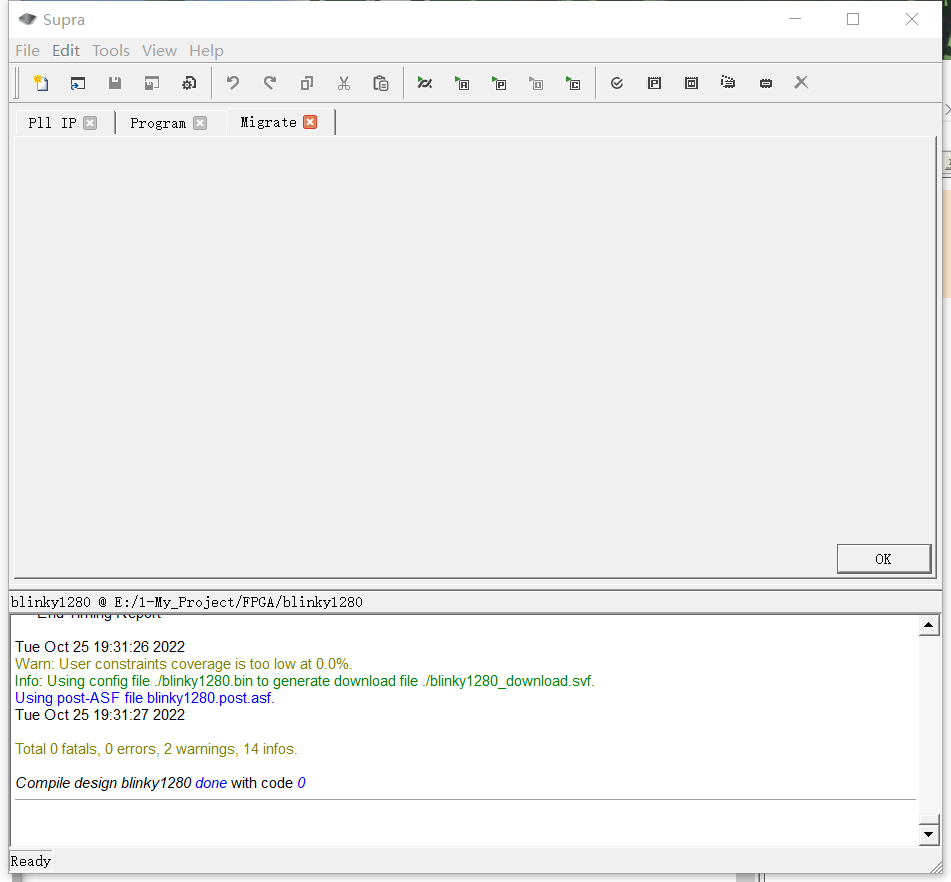
Task: Click the 'User constraints coverage' warning line
Action: click(x=184, y=664)
